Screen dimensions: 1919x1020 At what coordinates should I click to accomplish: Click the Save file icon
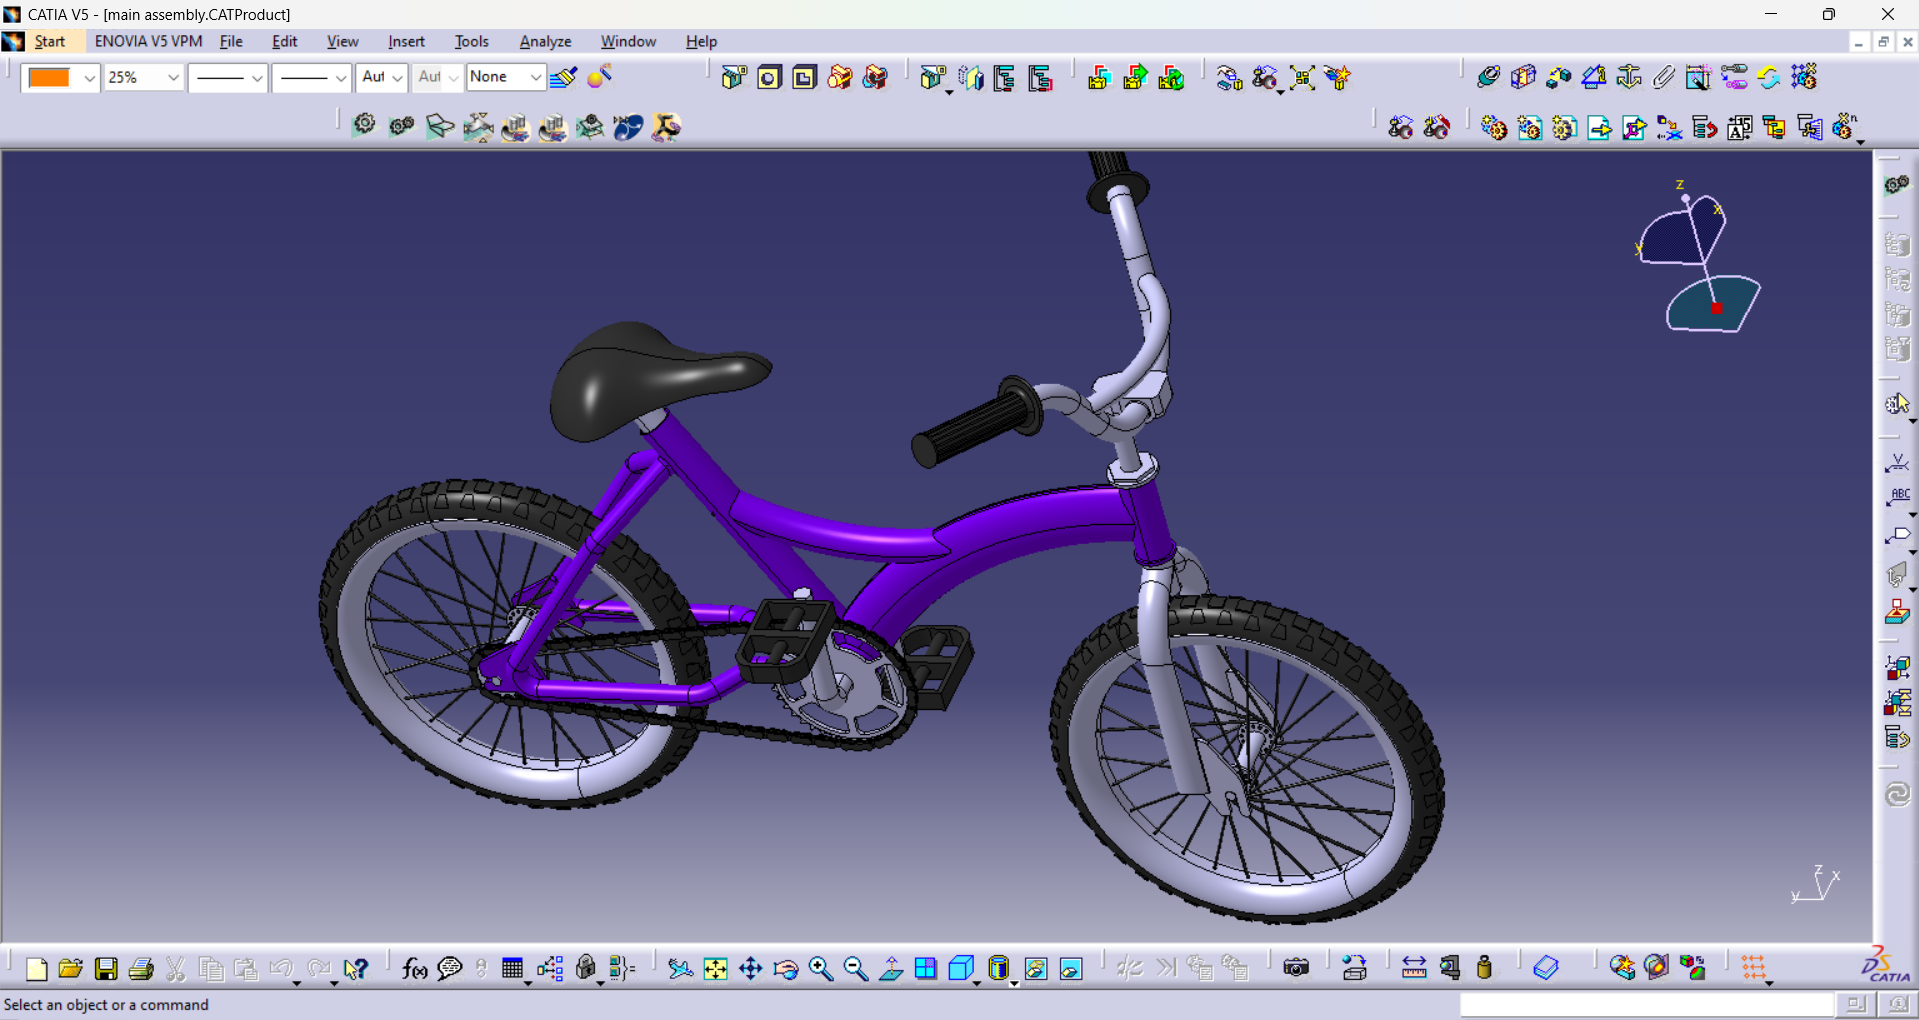tap(106, 968)
